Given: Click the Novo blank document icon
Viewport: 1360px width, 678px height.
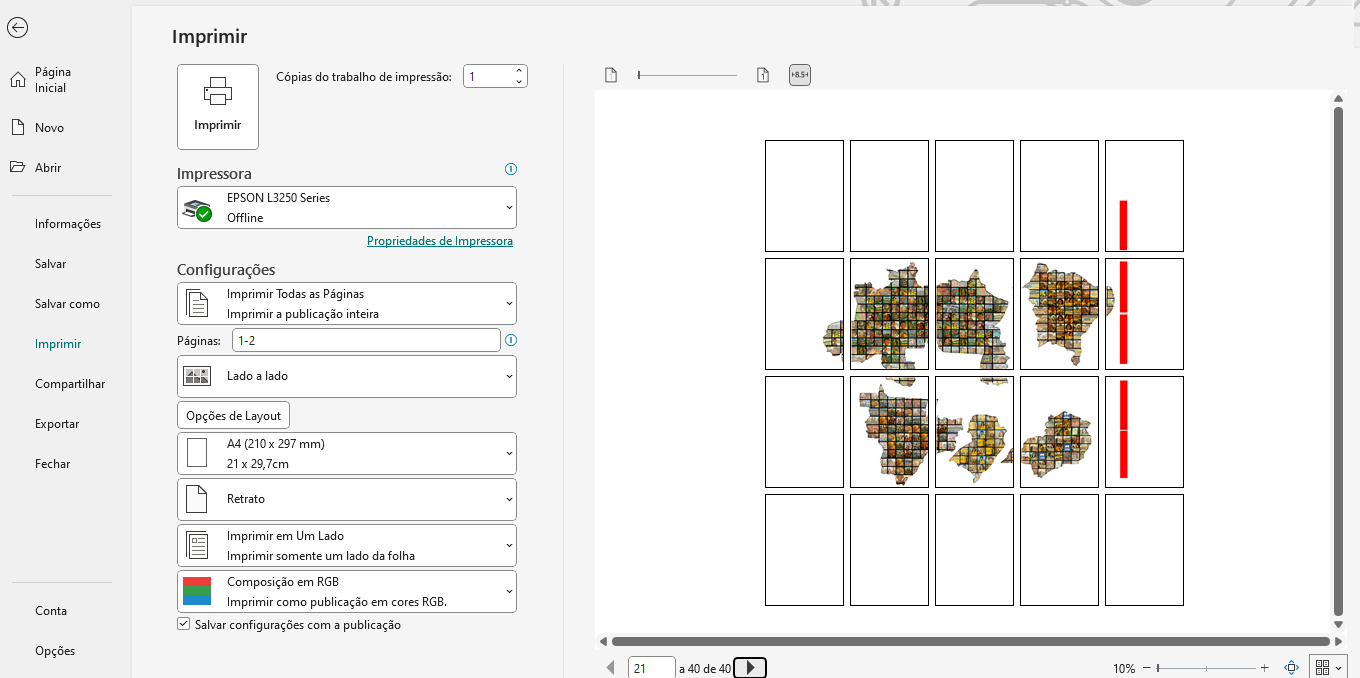Looking at the screenshot, I should click(x=17, y=128).
